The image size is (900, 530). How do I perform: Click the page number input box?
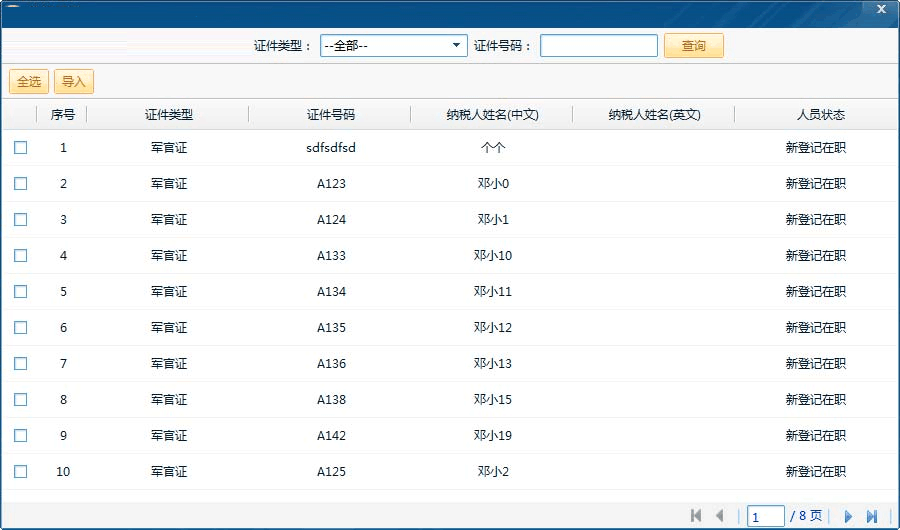pyautogui.click(x=765, y=516)
